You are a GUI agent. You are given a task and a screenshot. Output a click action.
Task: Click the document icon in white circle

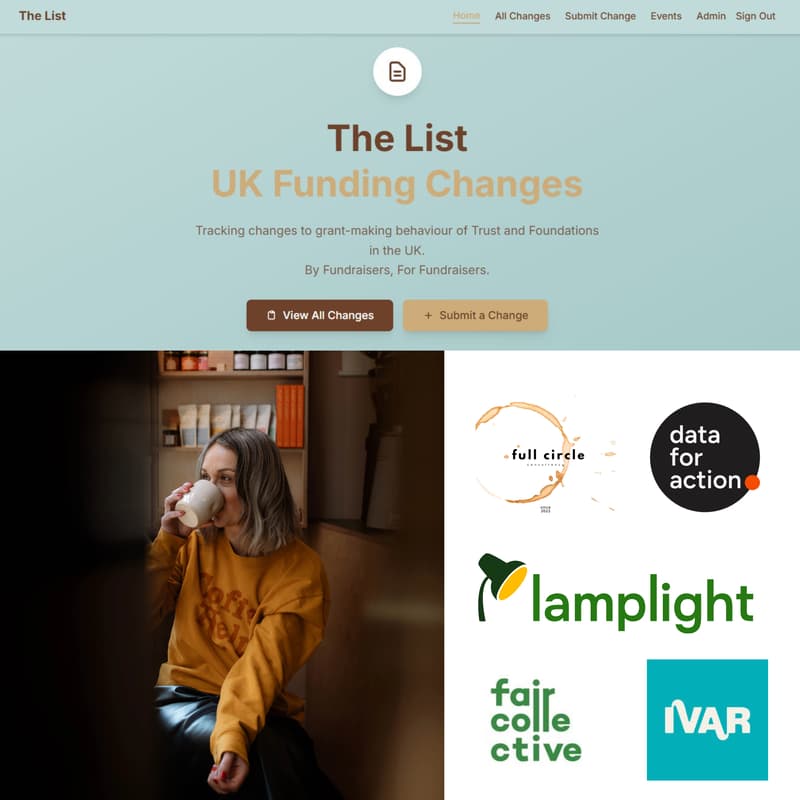tap(397, 71)
